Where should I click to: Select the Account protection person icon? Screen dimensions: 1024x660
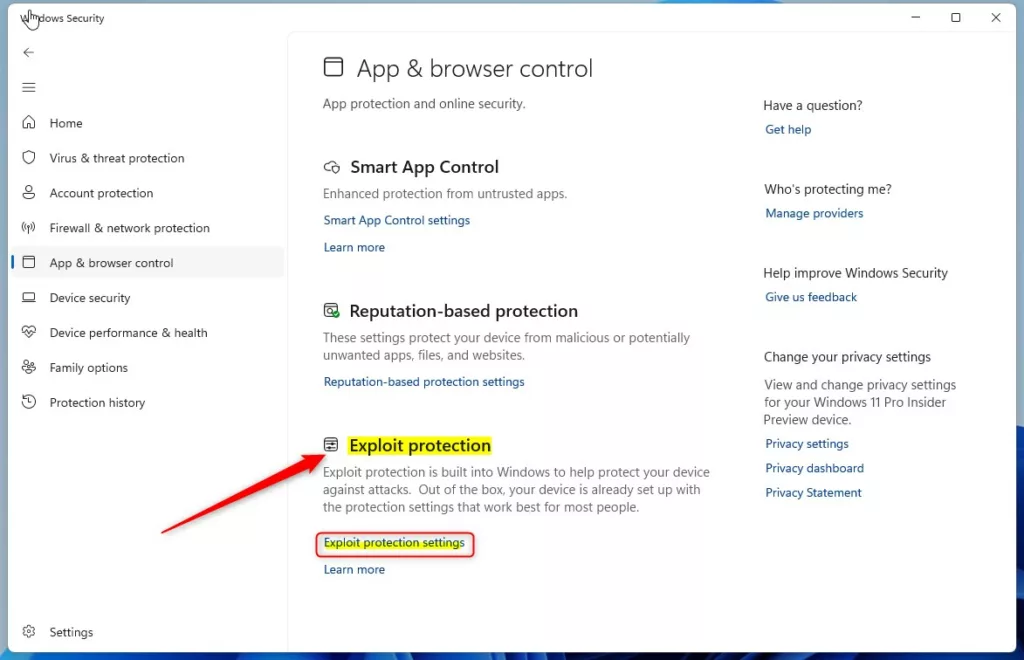pyautogui.click(x=29, y=193)
